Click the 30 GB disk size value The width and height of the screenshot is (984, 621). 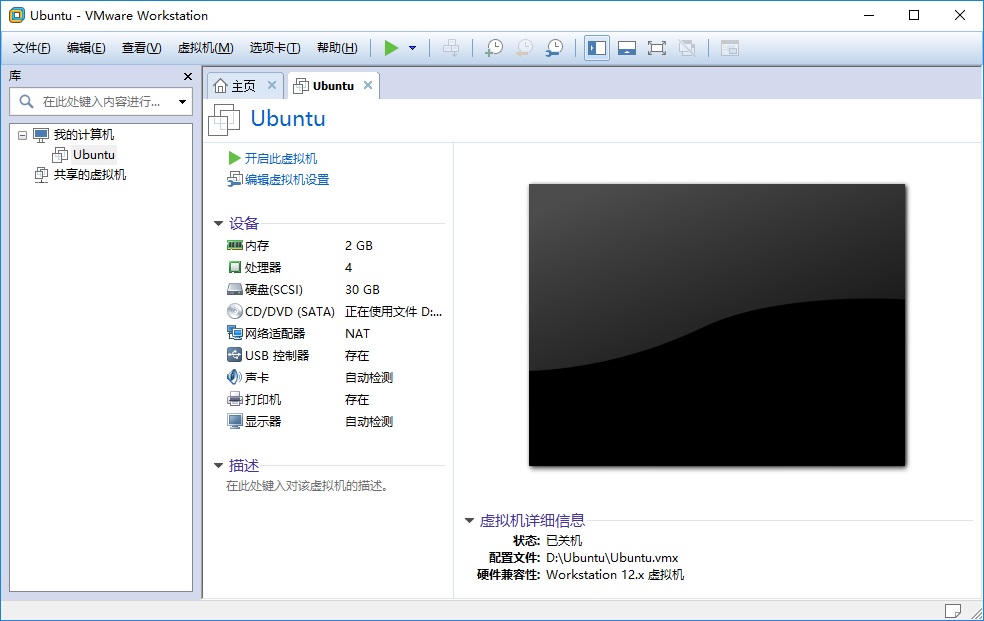(362, 290)
